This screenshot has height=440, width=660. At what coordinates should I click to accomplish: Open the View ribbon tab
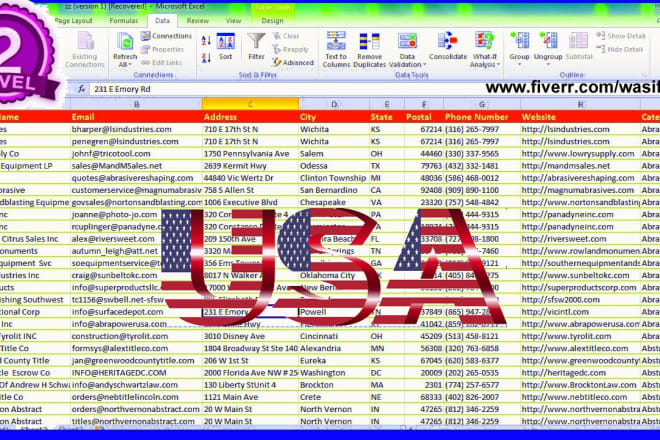233,20
